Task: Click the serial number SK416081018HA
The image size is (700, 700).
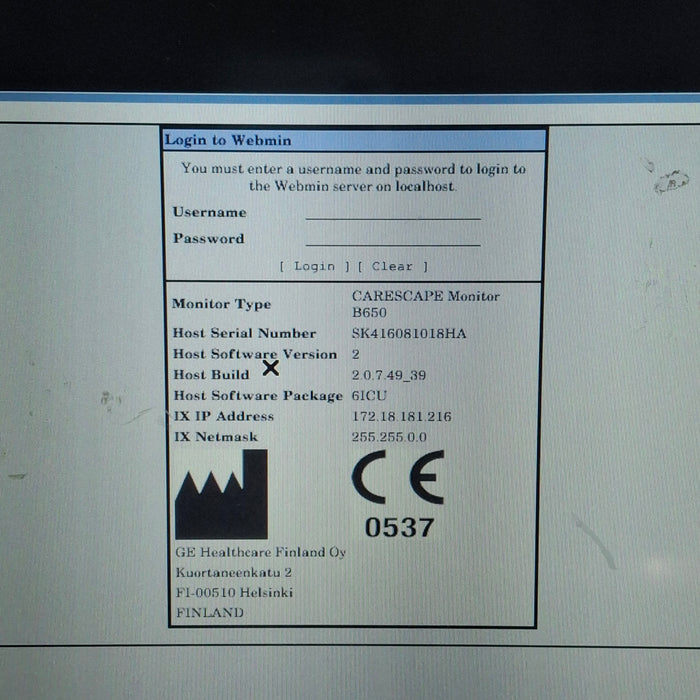Action: click(x=408, y=333)
